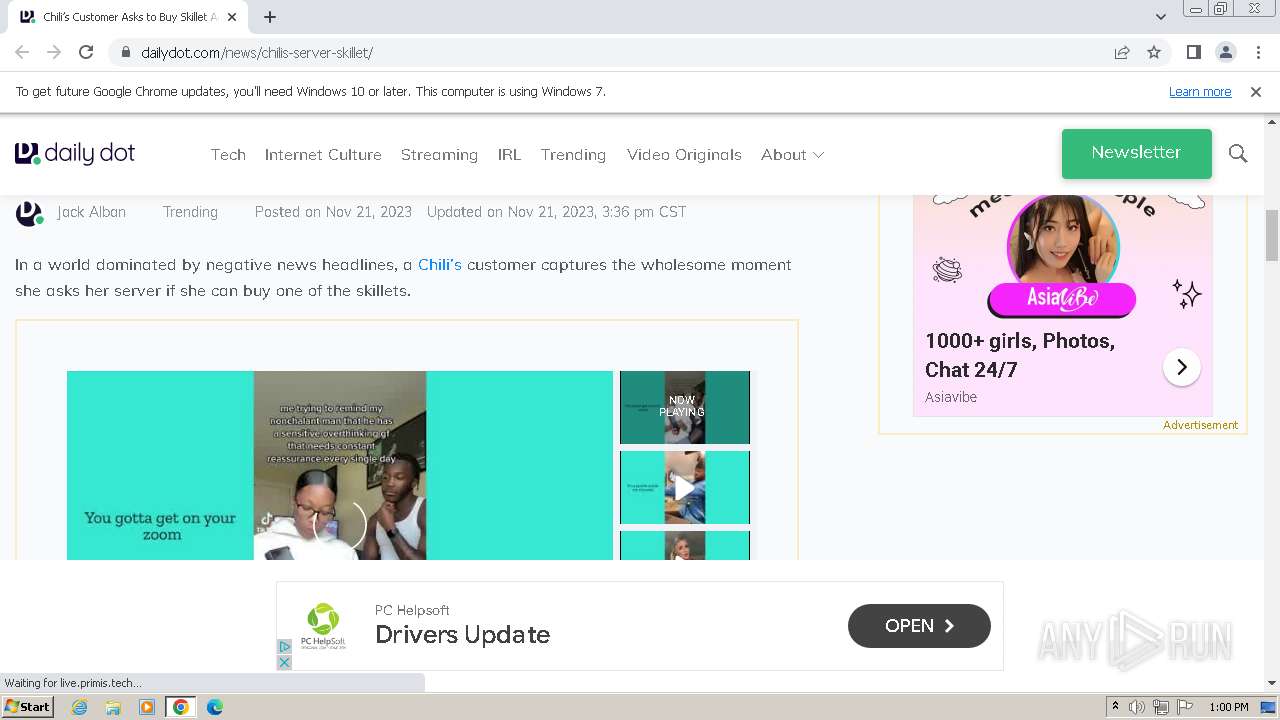The width and height of the screenshot is (1280, 720).
Task: Click the page vertical scrollbar thumb
Action: [1272, 235]
